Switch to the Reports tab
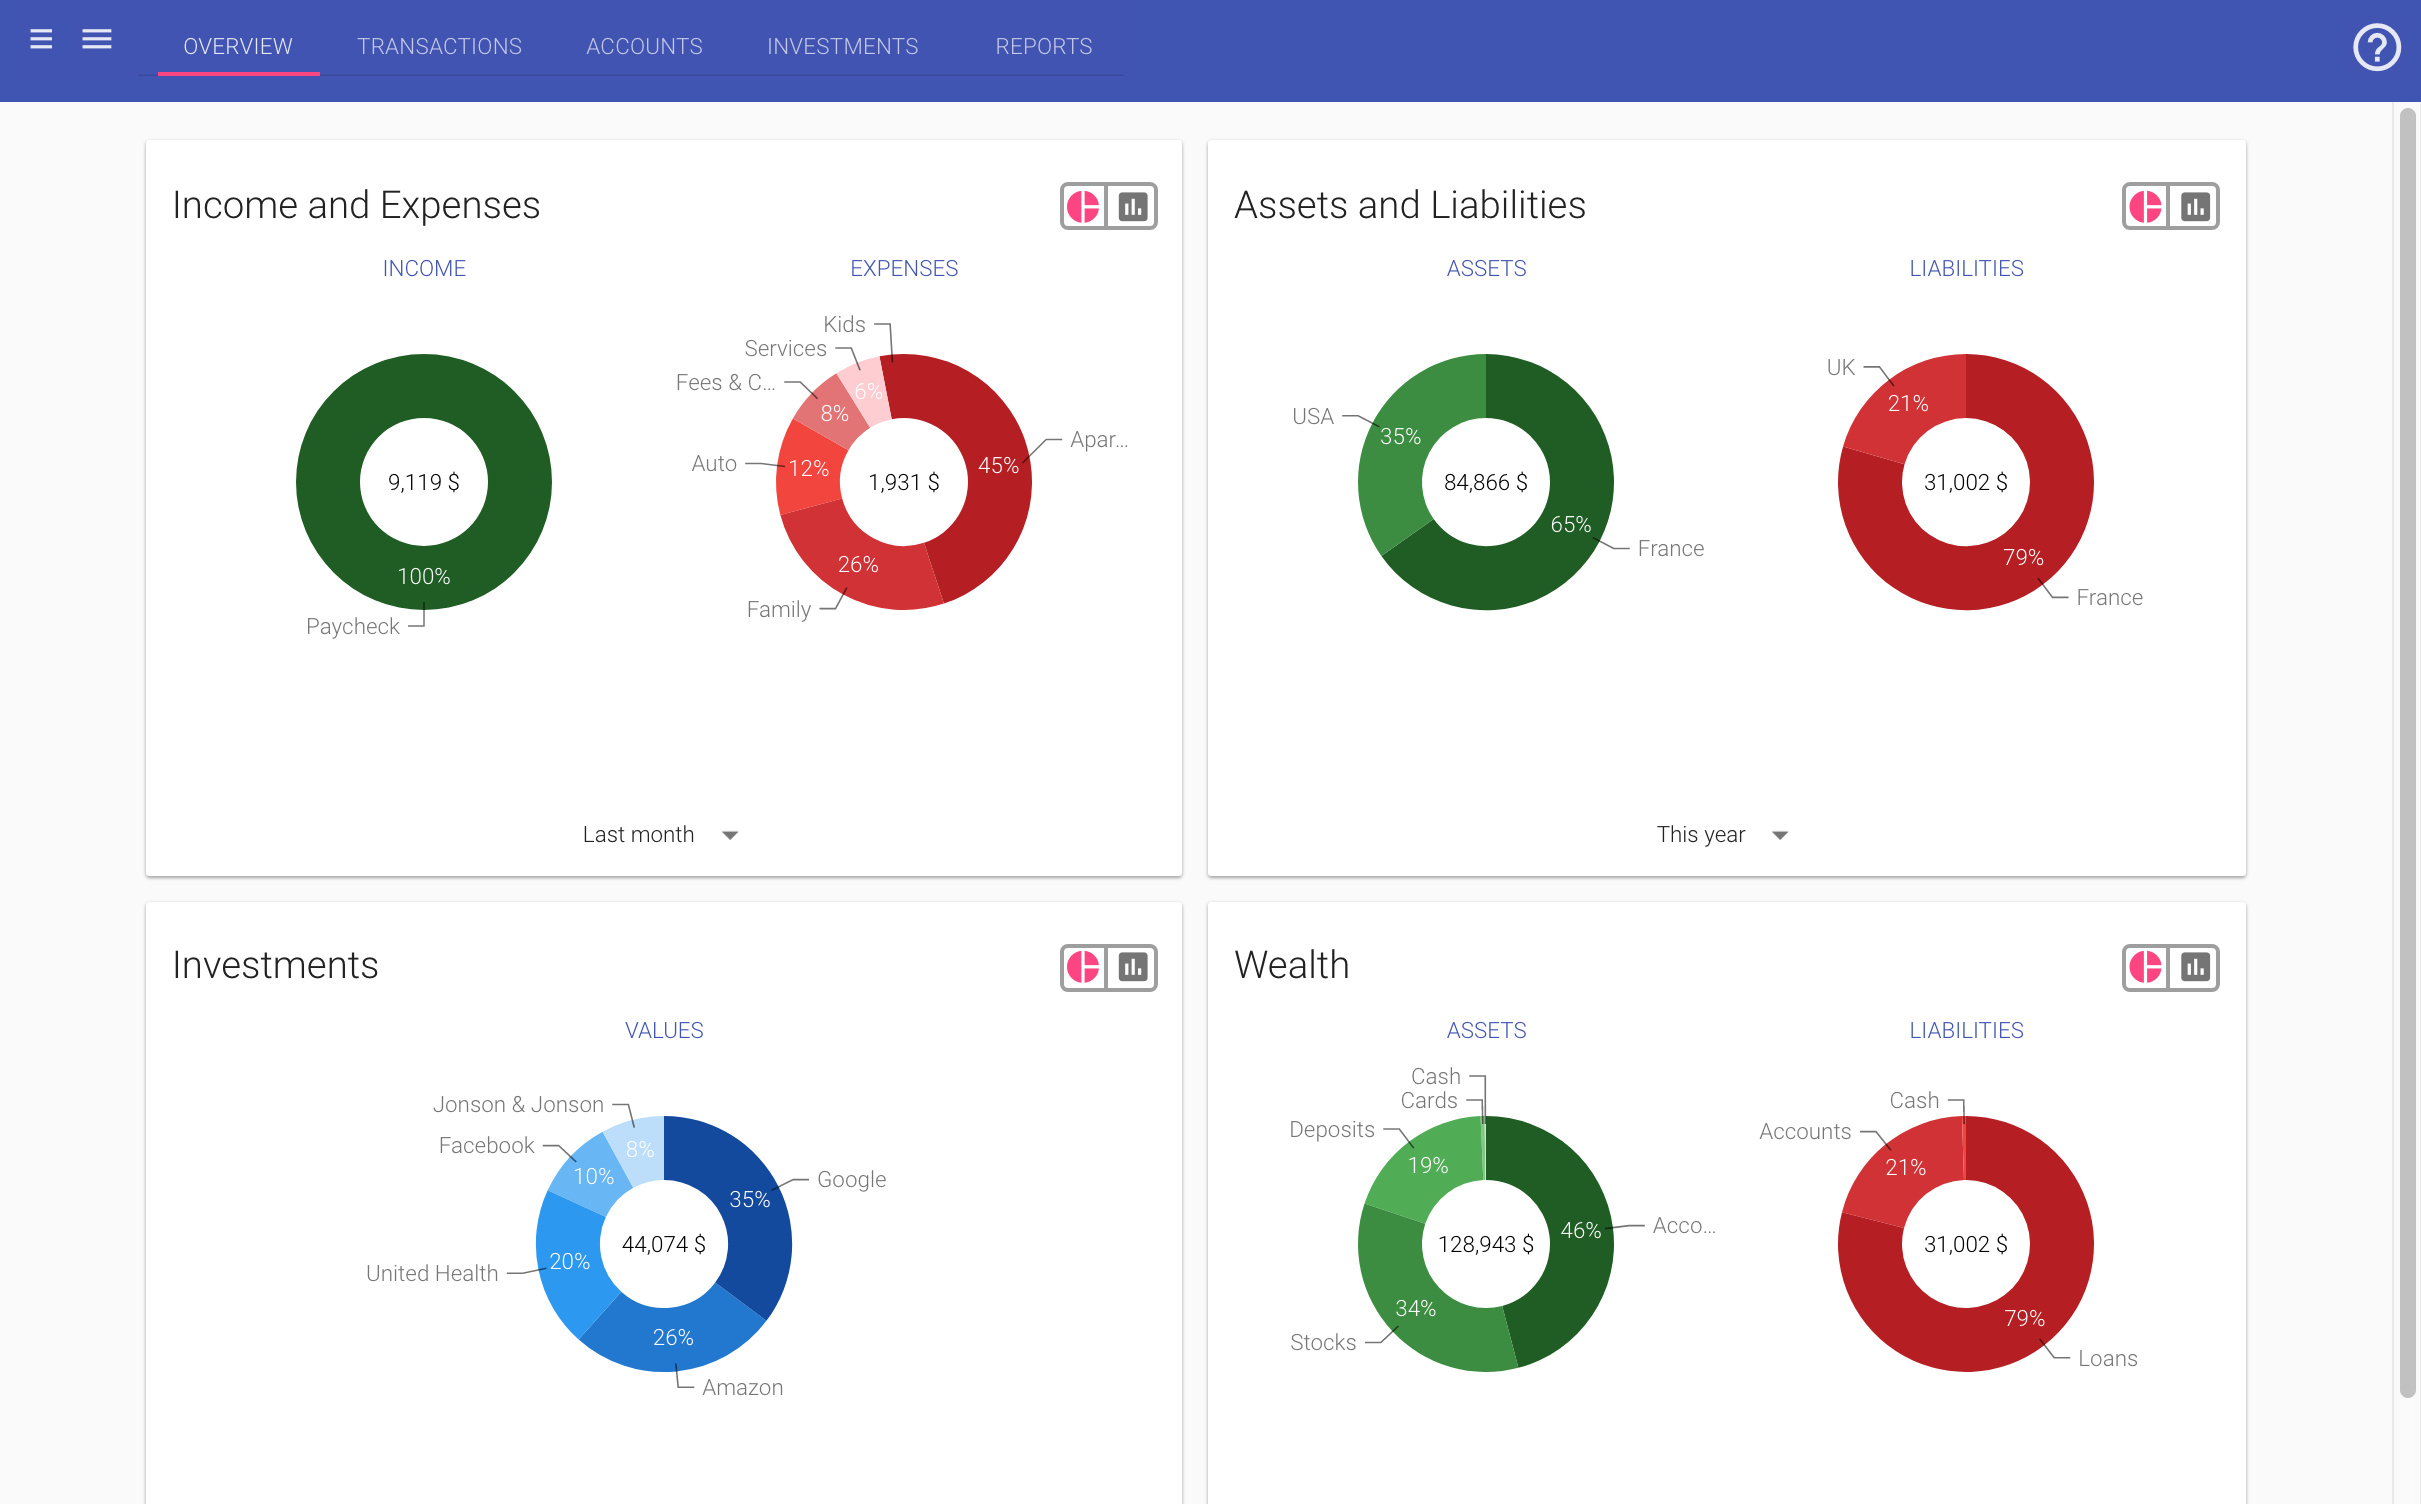This screenshot has width=2421, height=1504. [x=1042, y=46]
